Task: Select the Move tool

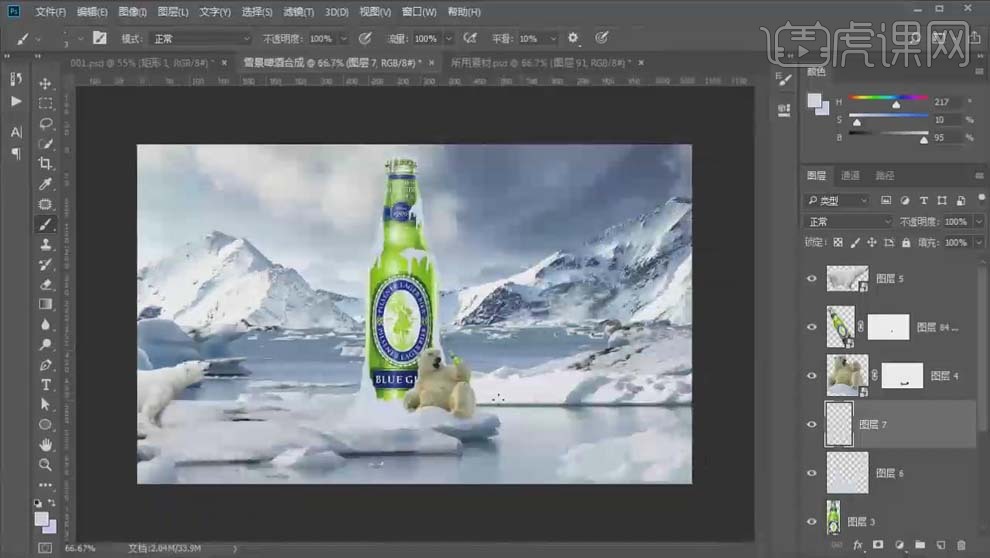Action: (46, 83)
